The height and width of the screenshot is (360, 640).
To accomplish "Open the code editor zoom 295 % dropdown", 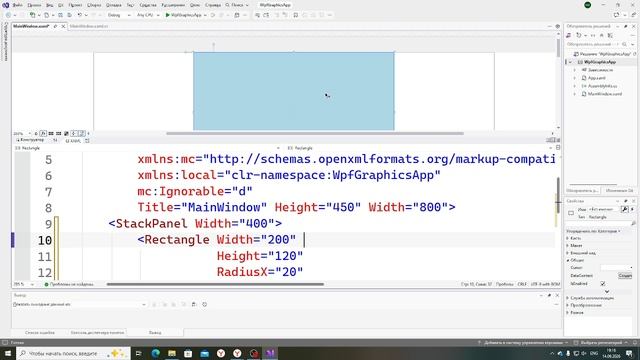I will point(24,284).
